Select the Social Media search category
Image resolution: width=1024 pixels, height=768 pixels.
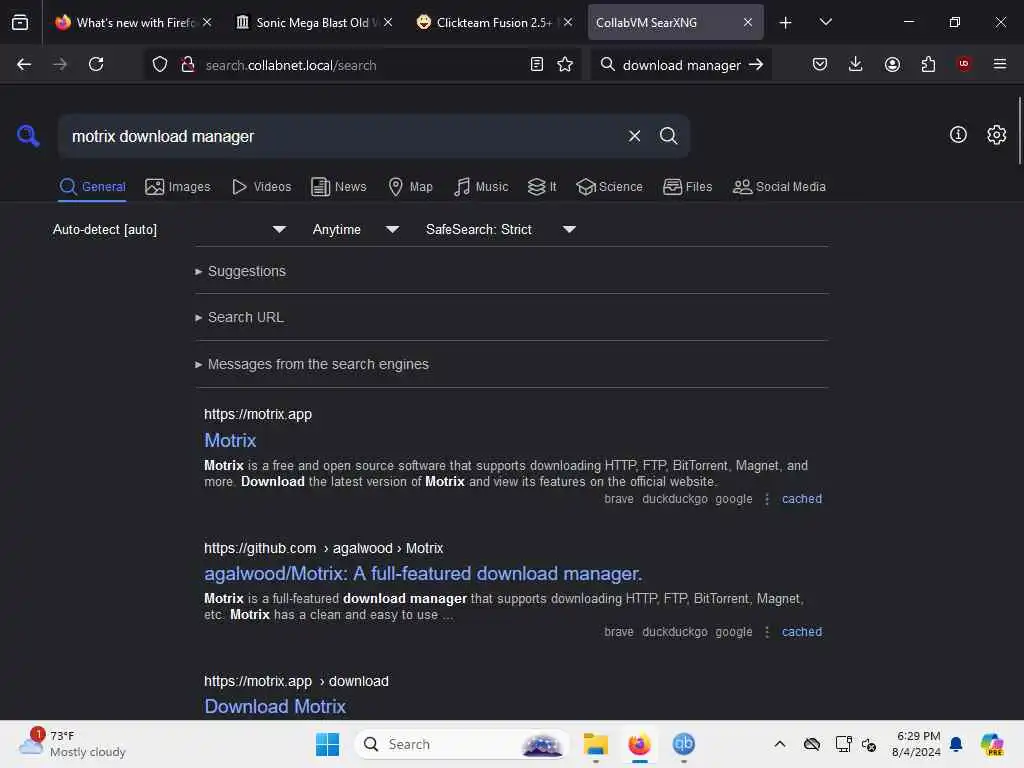pyautogui.click(x=779, y=187)
